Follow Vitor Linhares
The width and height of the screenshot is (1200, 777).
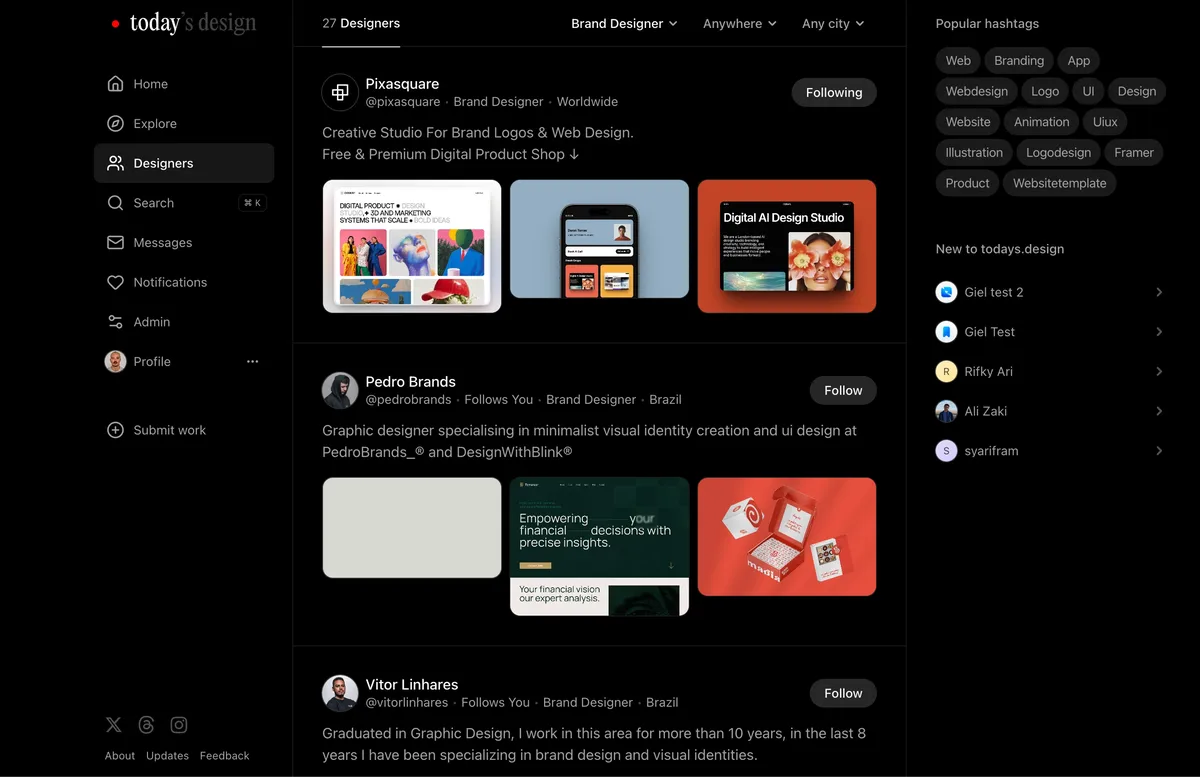[x=843, y=693]
